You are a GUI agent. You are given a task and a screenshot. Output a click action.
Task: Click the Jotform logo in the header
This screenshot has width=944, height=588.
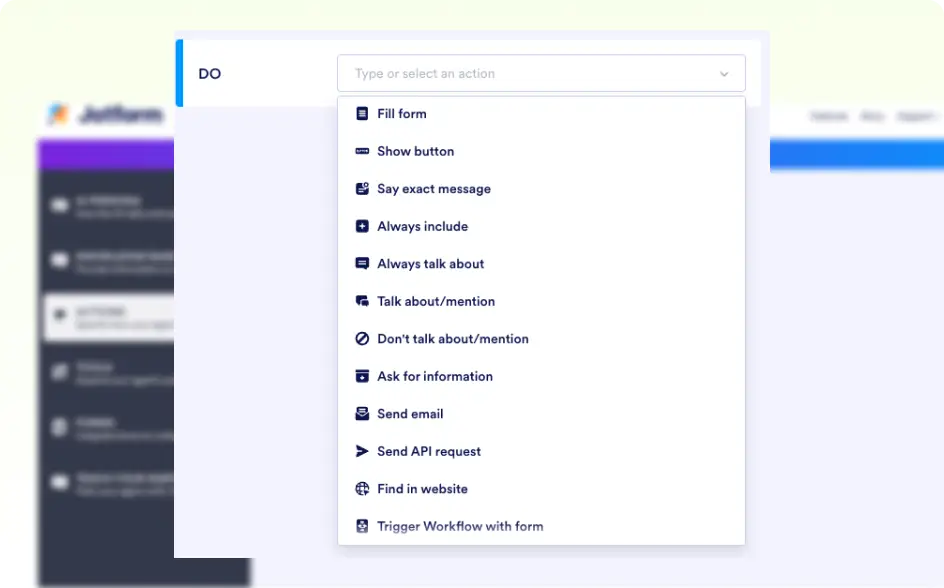pos(105,115)
